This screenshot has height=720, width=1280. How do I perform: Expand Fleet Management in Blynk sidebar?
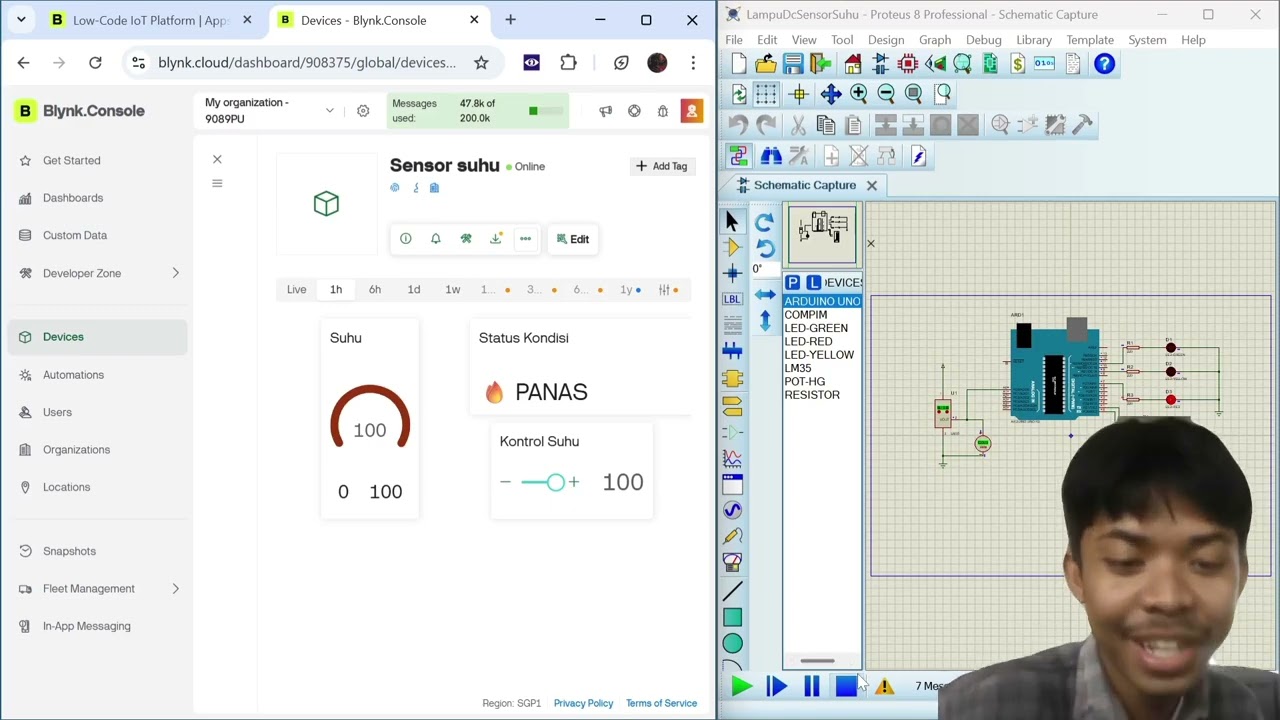point(176,589)
